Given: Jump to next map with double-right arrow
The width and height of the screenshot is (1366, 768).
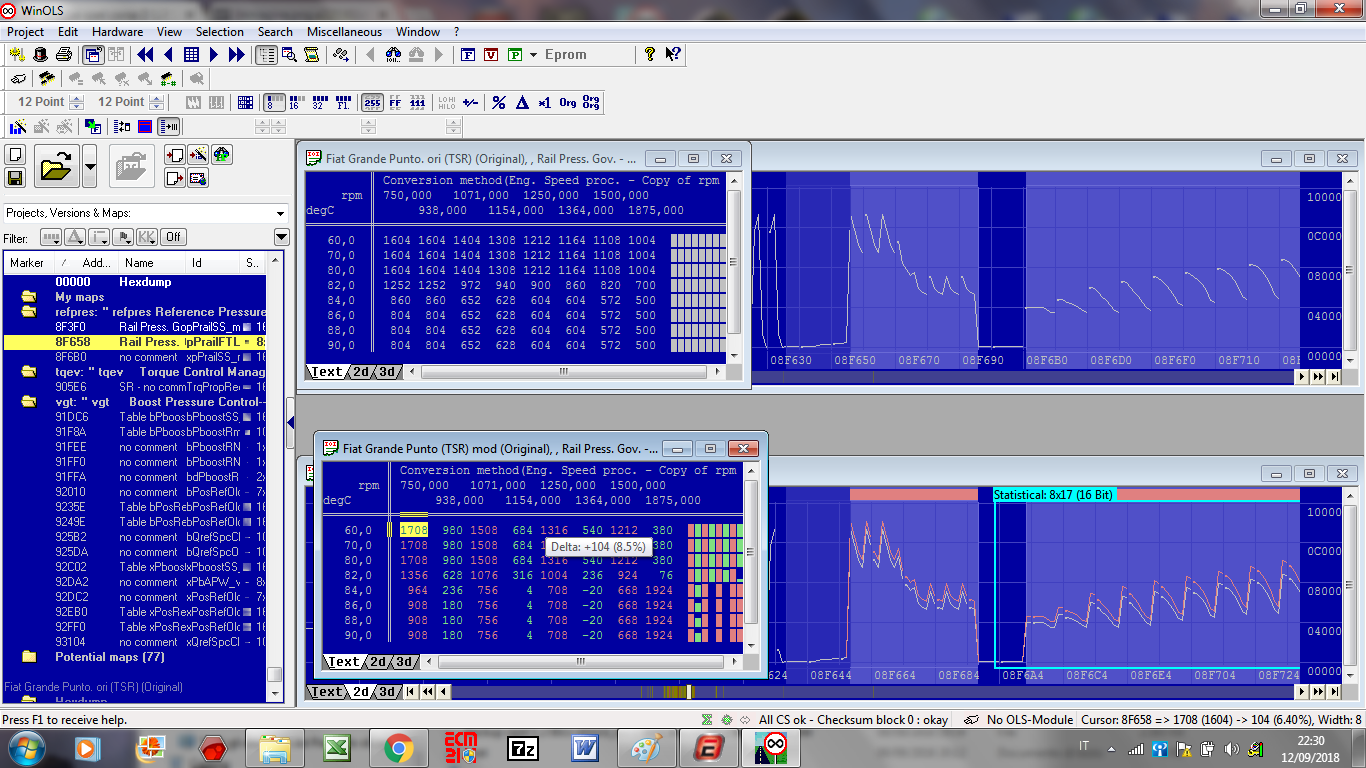Looking at the screenshot, I should (236, 54).
